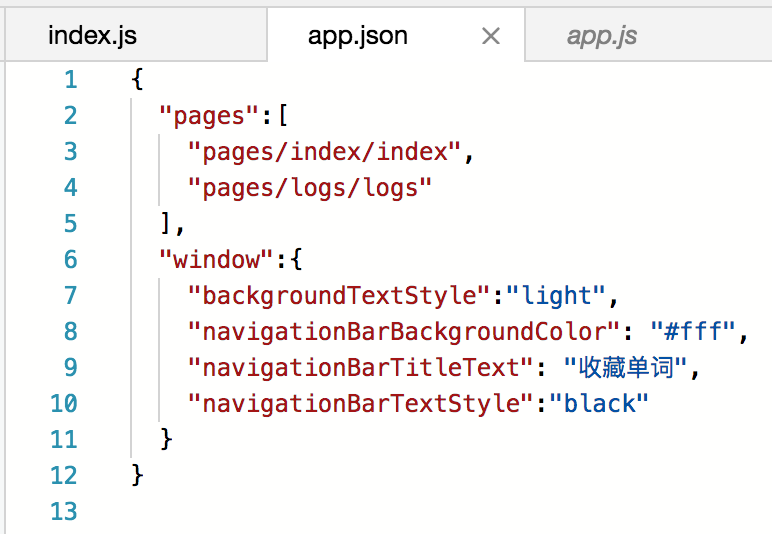This screenshot has height=534, width=772.
Task: Click the "#fff" color value
Action: pyautogui.click(x=693, y=330)
